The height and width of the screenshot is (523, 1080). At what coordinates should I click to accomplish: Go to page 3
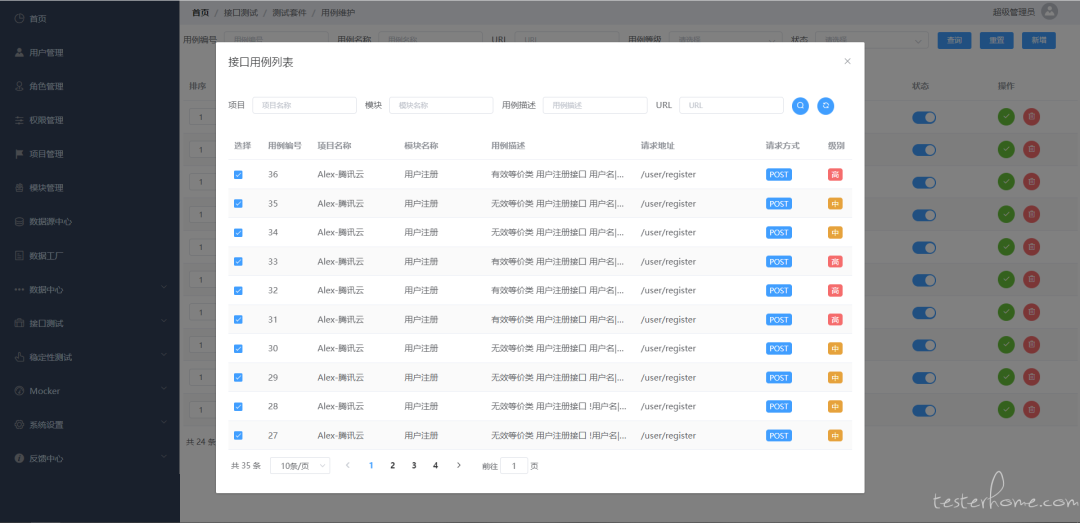click(414, 465)
